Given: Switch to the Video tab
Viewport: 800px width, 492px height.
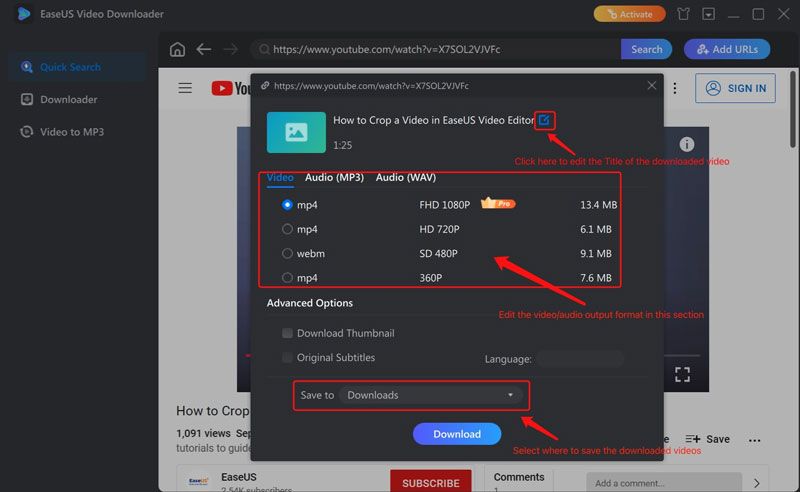Looking at the screenshot, I should tap(280, 178).
